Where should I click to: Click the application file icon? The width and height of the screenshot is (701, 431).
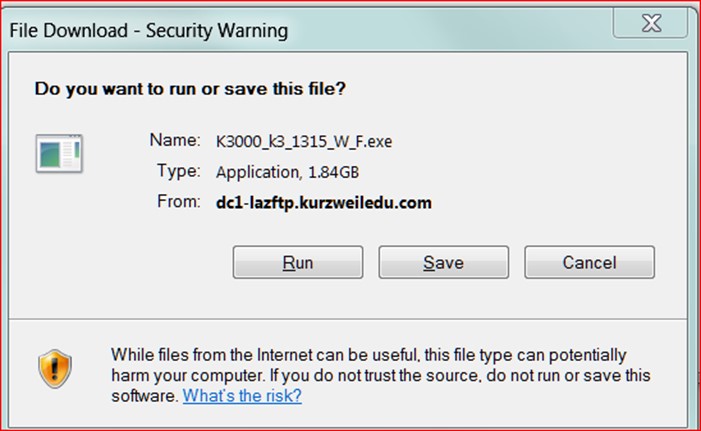pos(59,153)
